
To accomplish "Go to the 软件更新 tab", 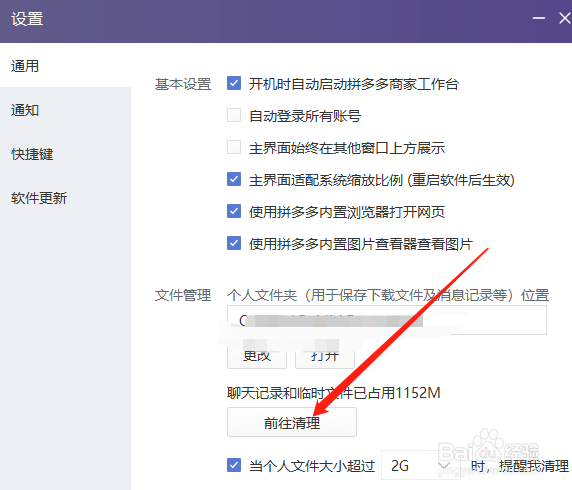I will pos(65,198).
